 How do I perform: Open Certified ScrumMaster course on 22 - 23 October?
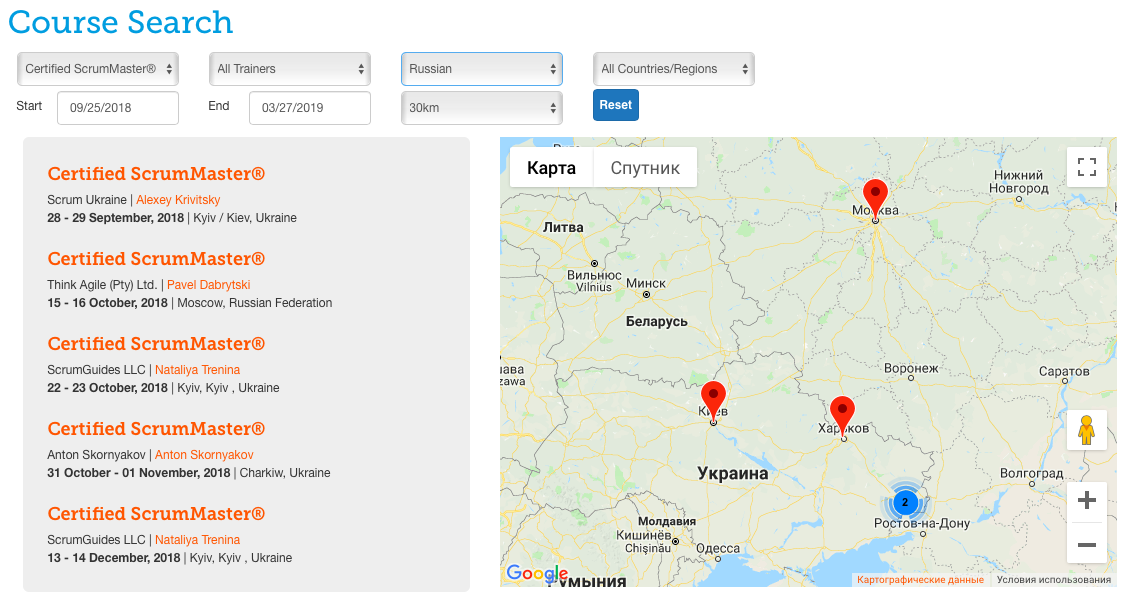156,344
